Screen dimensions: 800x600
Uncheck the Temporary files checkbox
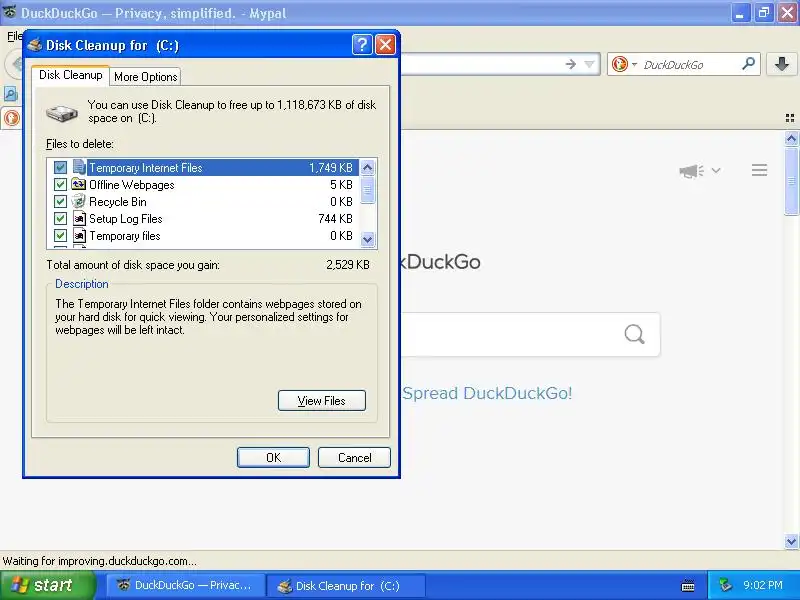(60, 236)
